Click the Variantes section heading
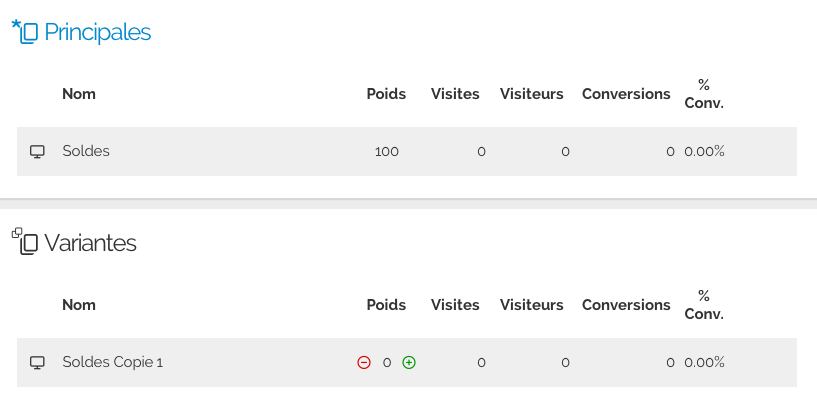The height and width of the screenshot is (407, 817). 90,242
